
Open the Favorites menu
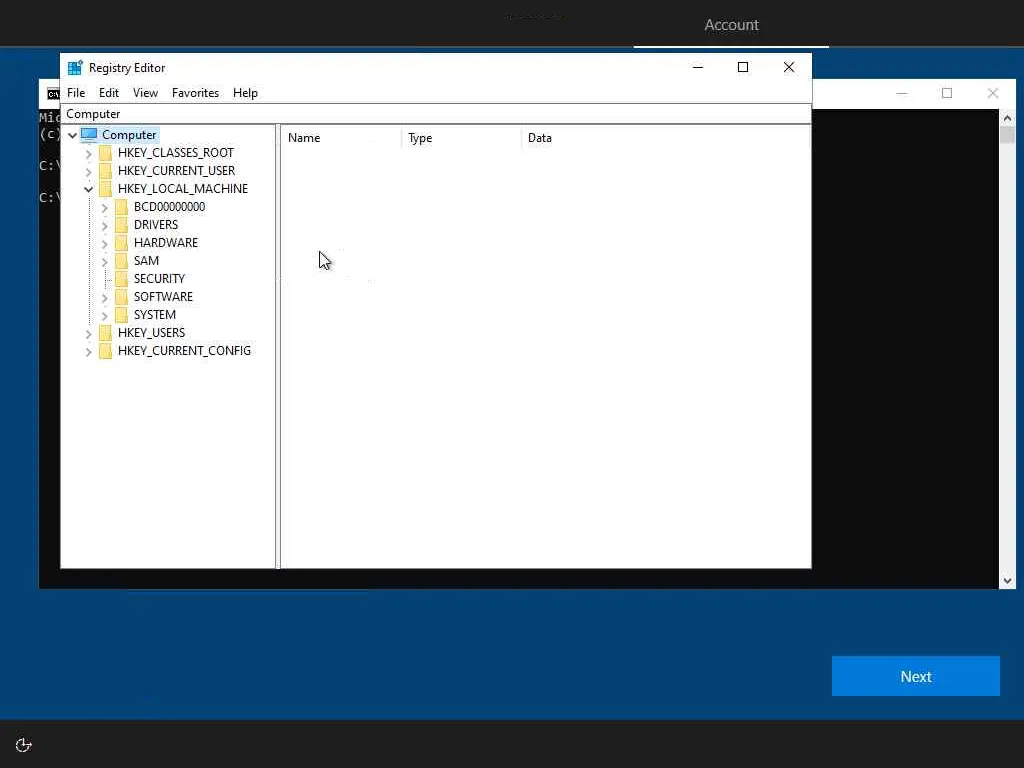coord(195,93)
